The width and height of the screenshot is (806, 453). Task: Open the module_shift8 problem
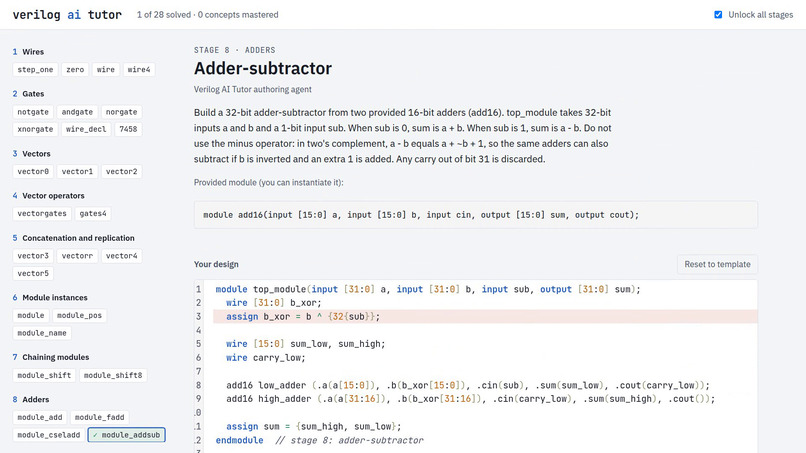coord(113,375)
